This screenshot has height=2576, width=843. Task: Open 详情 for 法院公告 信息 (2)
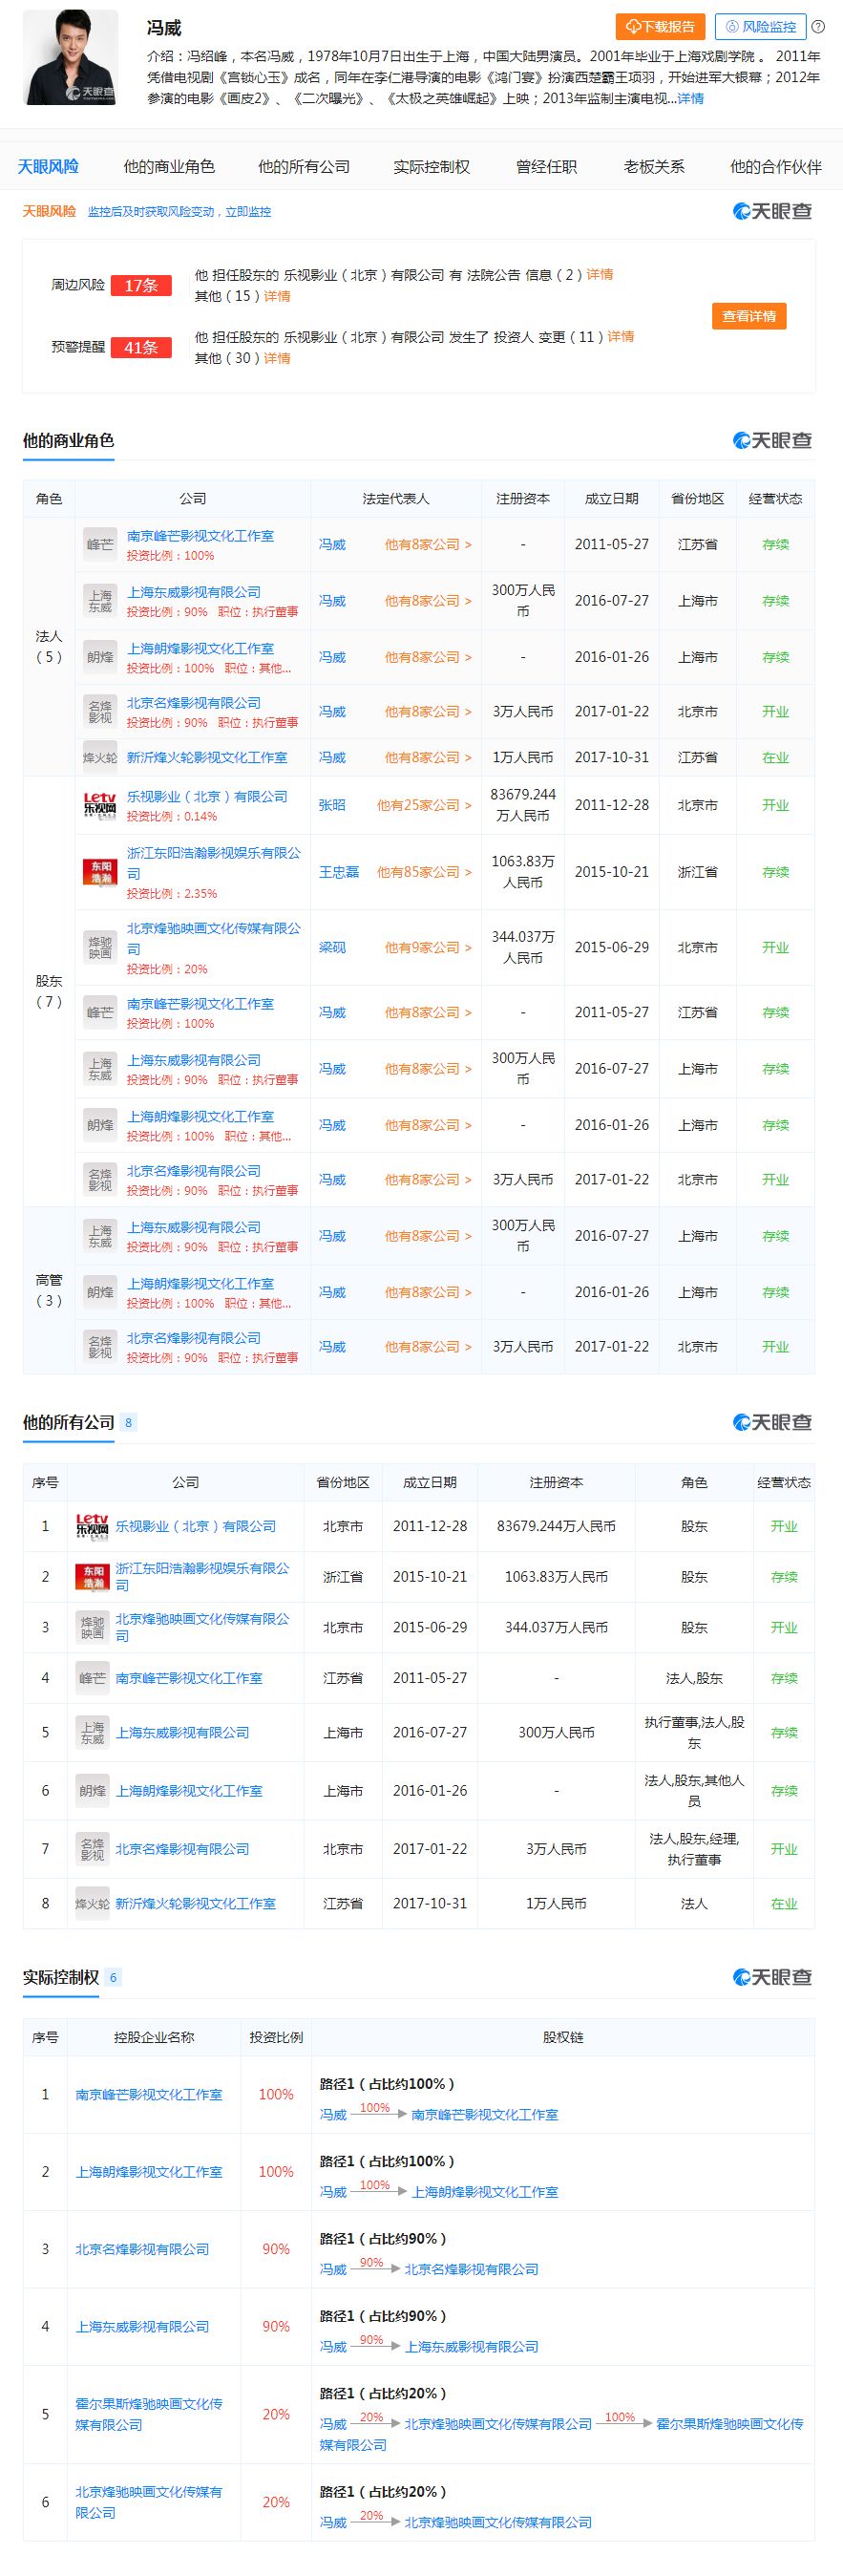click(x=600, y=274)
